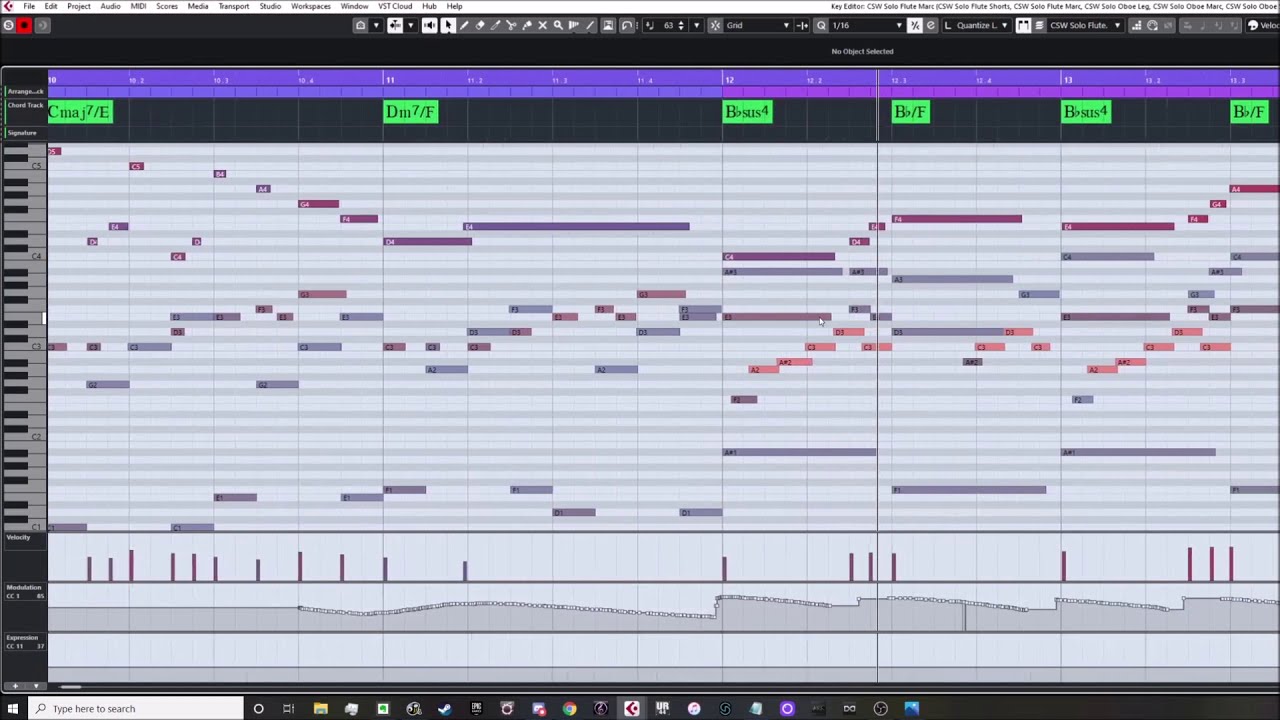Select the Line tool
This screenshot has height=720, width=1280.
coord(590,25)
